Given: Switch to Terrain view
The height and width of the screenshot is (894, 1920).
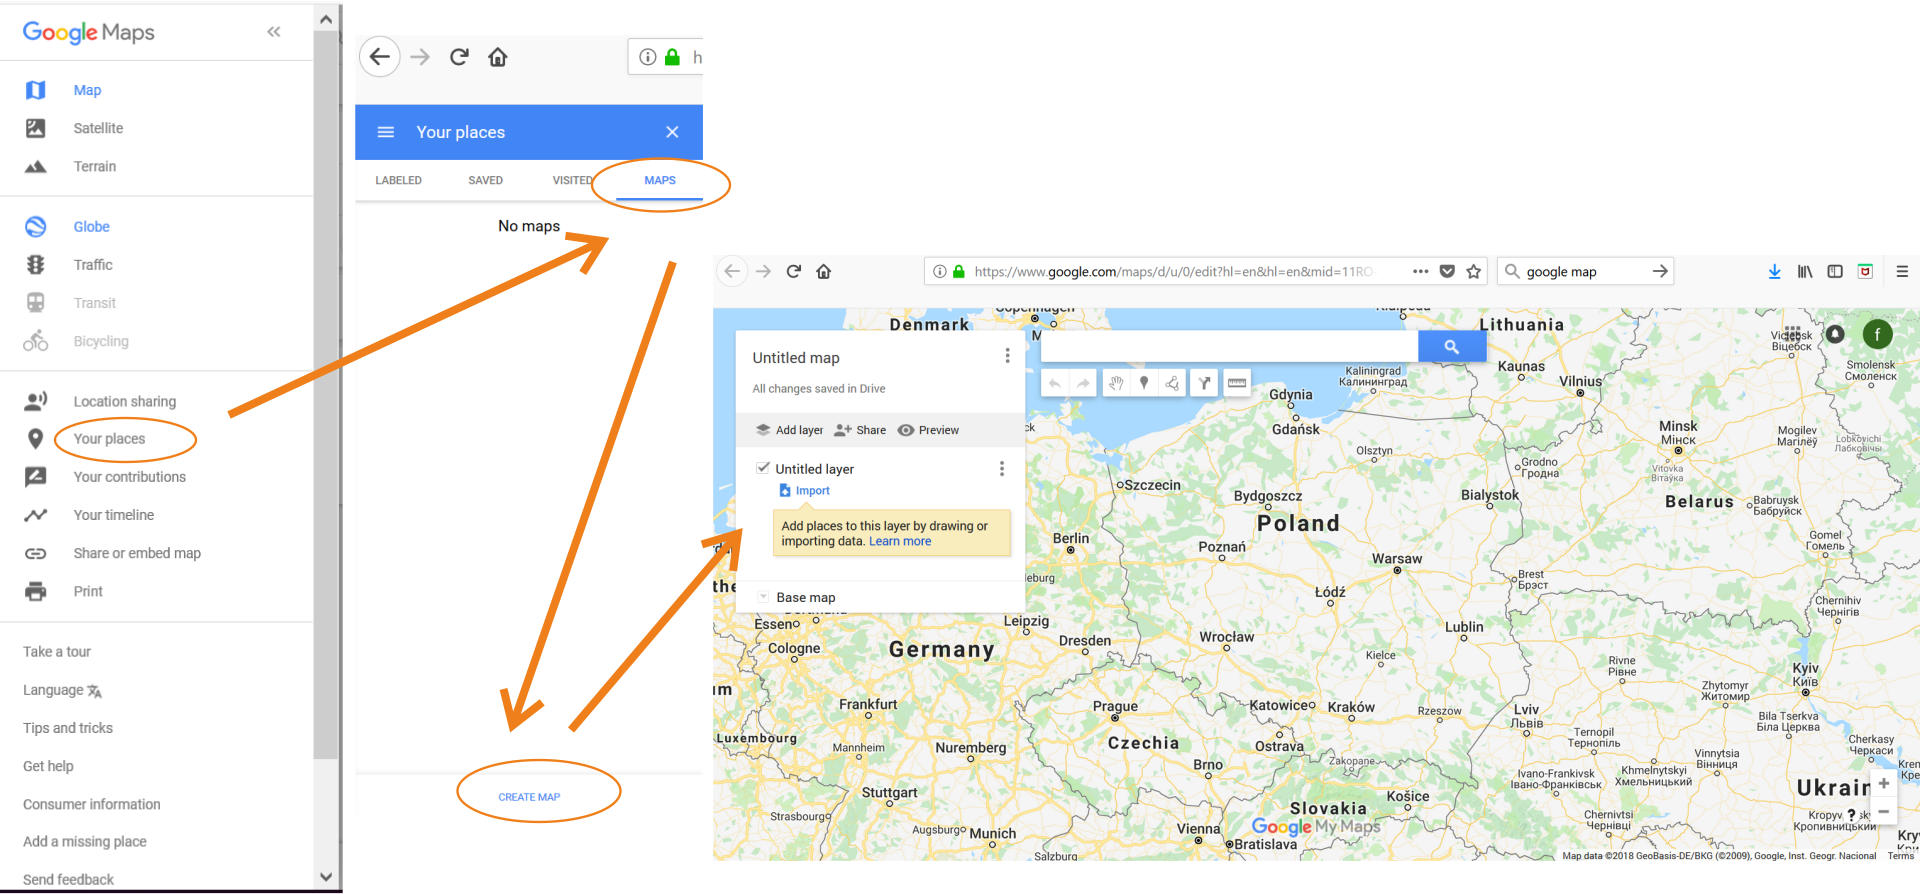Looking at the screenshot, I should click(x=95, y=166).
